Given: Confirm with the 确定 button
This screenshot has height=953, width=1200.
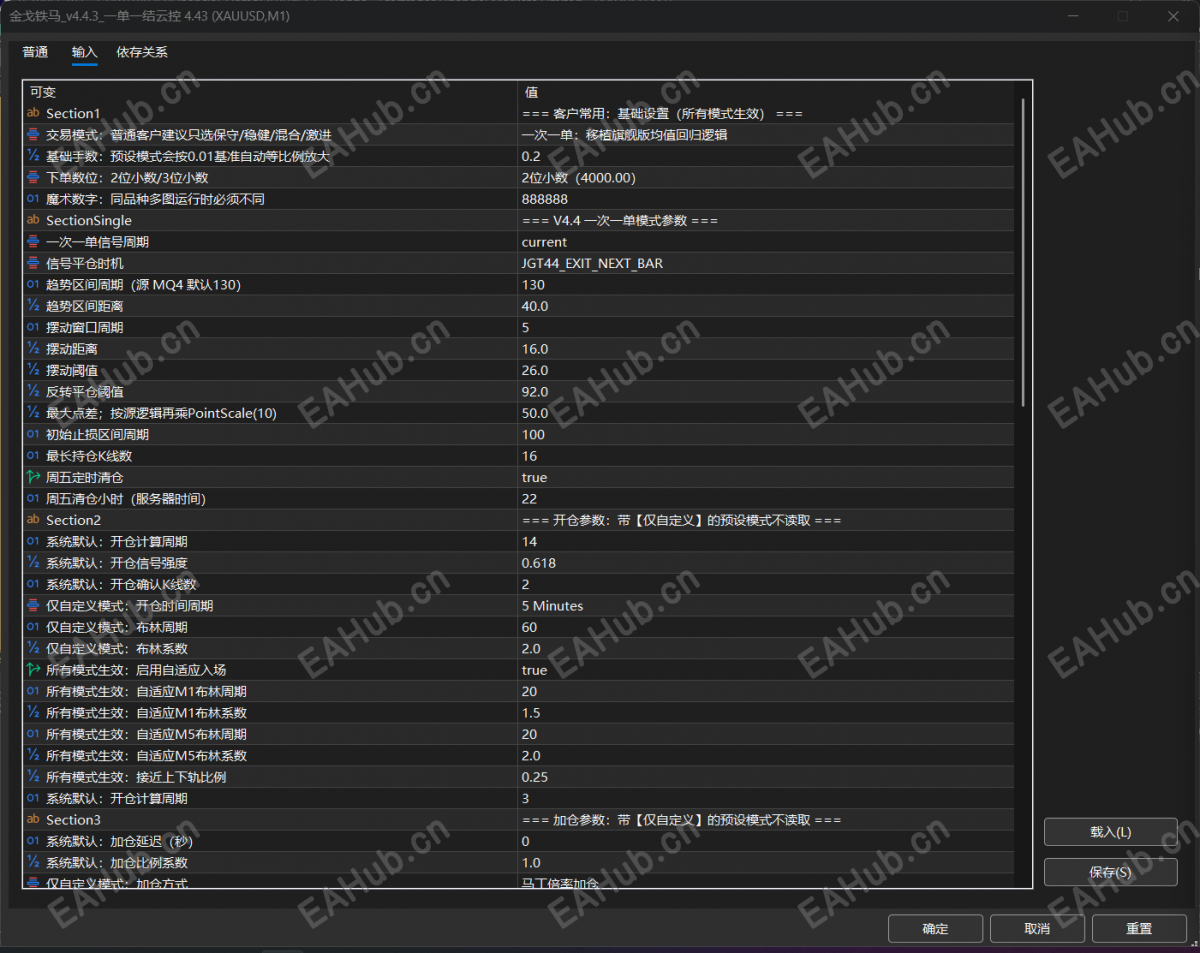Looking at the screenshot, I should click(x=935, y=929).
